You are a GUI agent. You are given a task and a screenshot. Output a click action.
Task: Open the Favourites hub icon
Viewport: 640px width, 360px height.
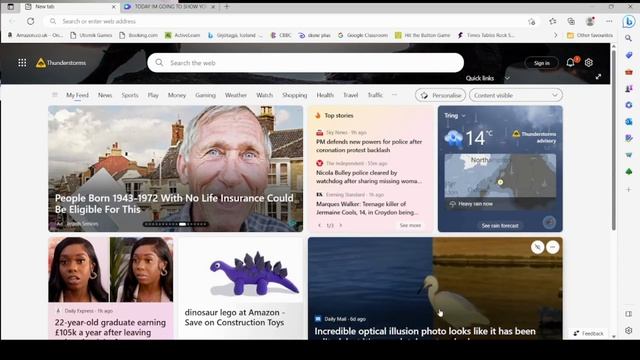pyautogui.click(x=553, y=21)
